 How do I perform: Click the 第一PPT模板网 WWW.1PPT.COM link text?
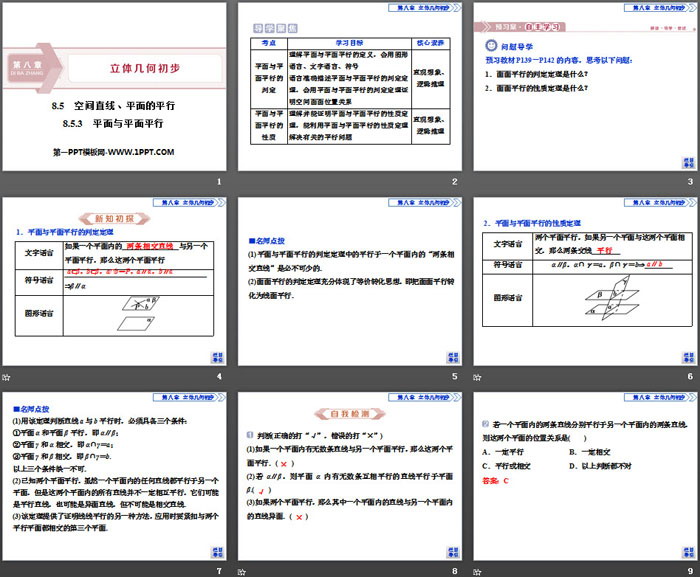coord(113,152)
